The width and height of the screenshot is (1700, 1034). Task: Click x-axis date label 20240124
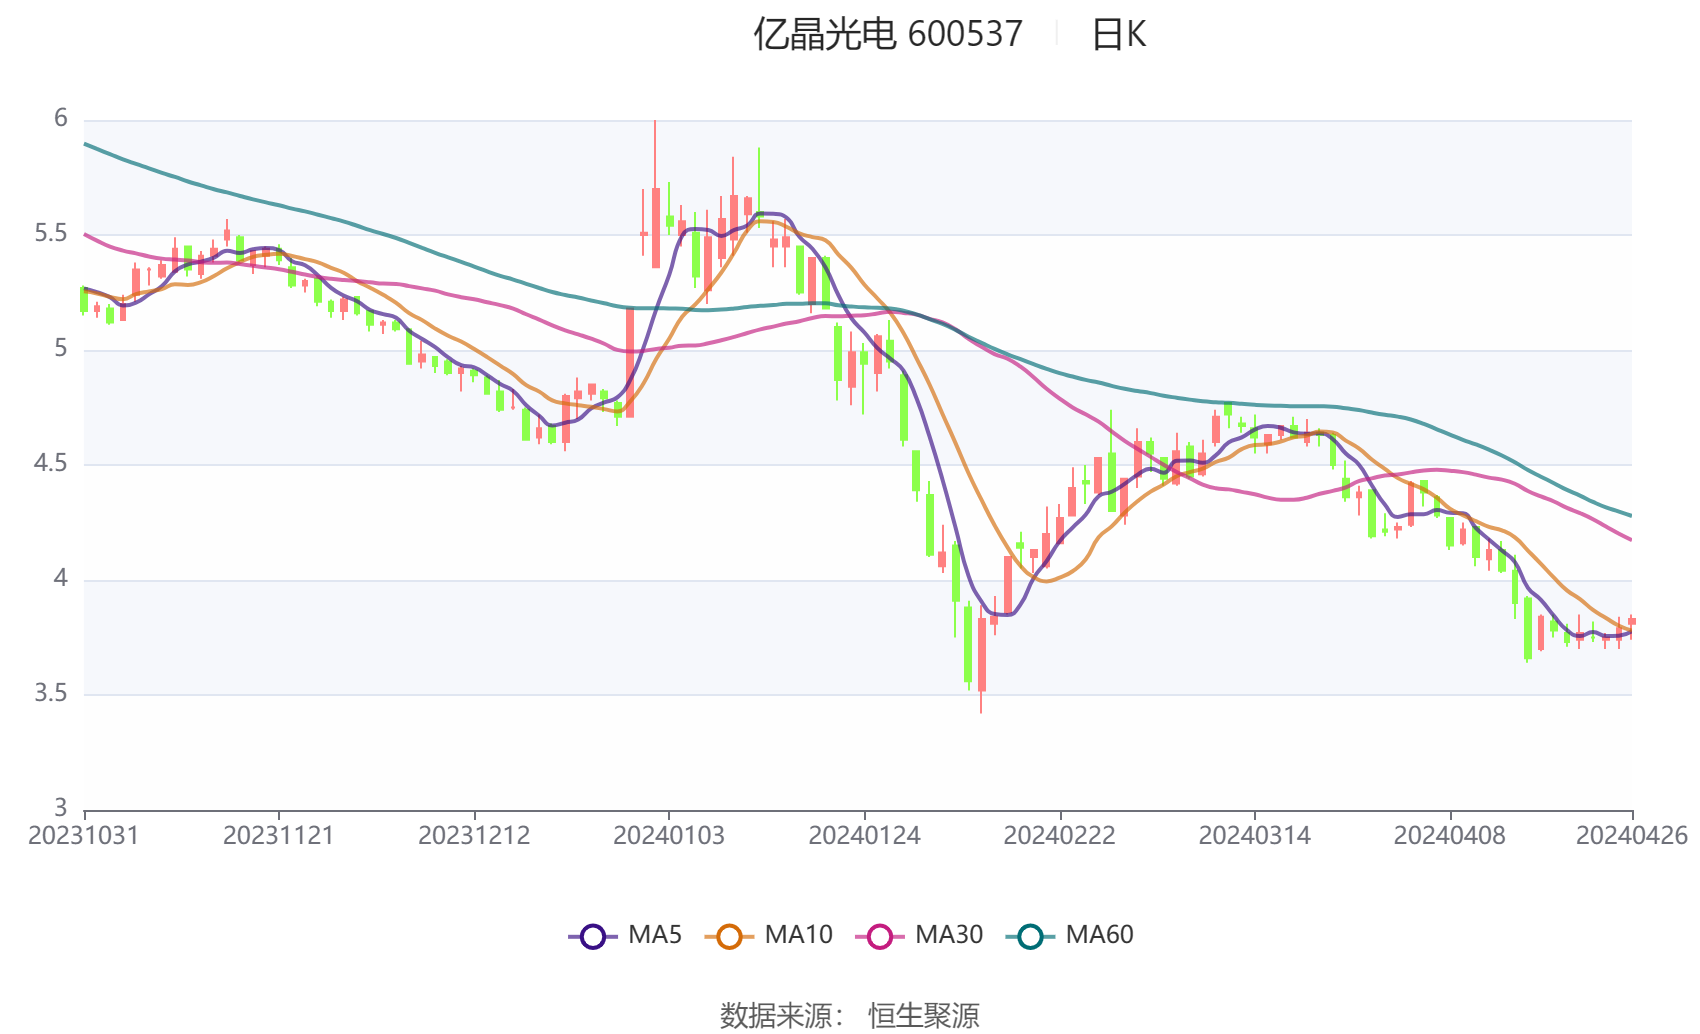point(864,835)
